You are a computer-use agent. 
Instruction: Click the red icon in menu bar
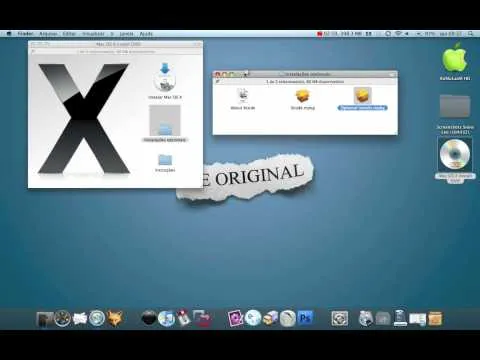click(320, 34)
